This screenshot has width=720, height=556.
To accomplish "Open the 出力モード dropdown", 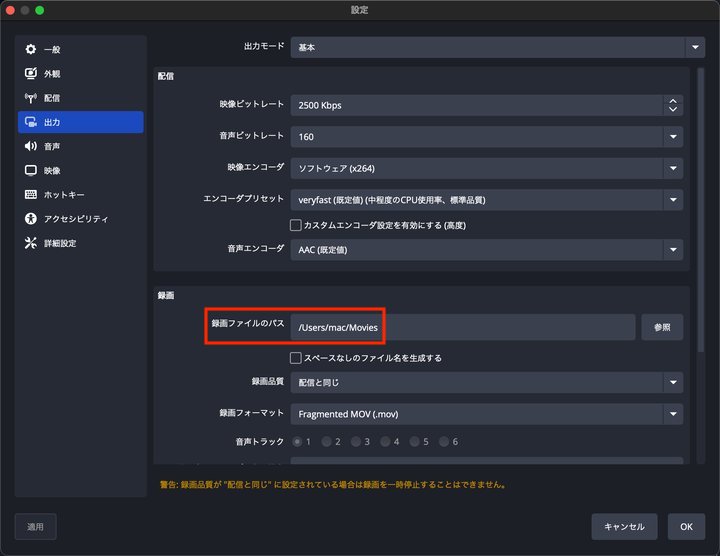I will point(487,47).
